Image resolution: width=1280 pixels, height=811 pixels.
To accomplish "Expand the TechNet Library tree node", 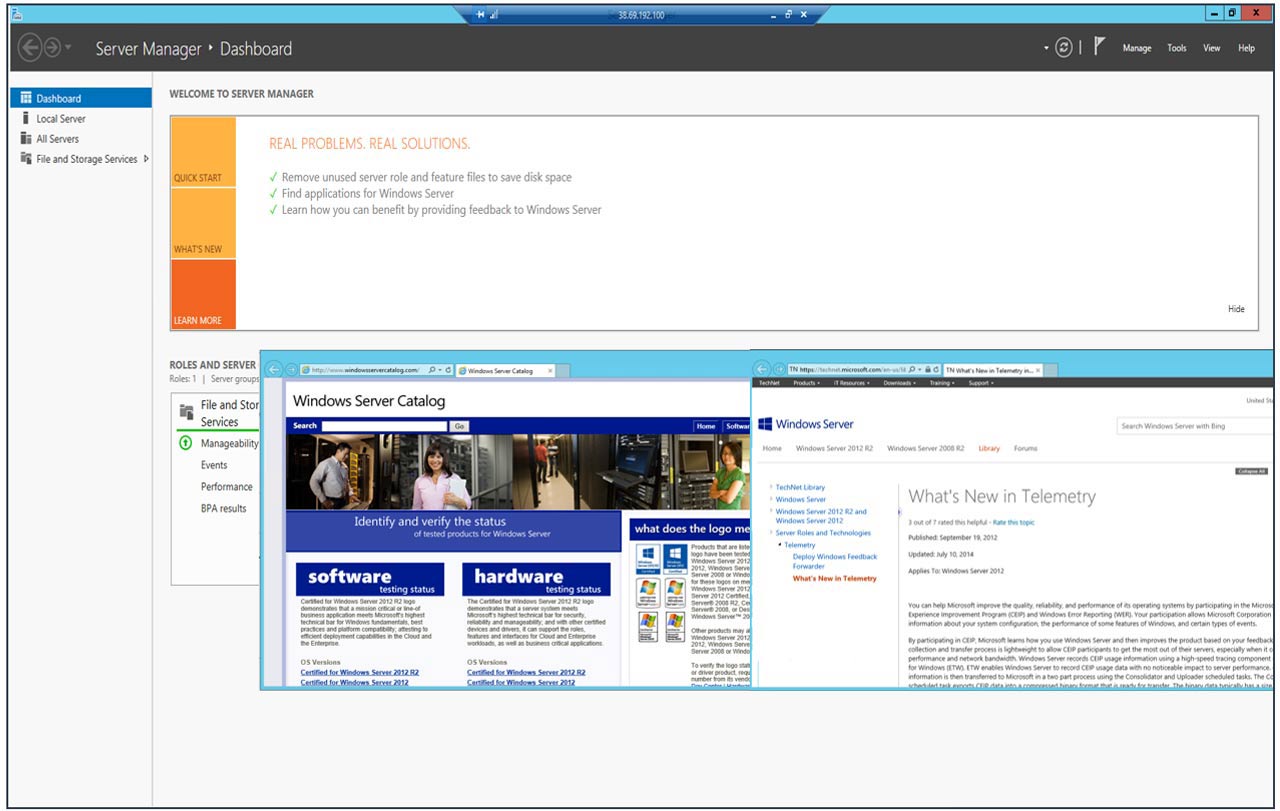I will 771,487.
